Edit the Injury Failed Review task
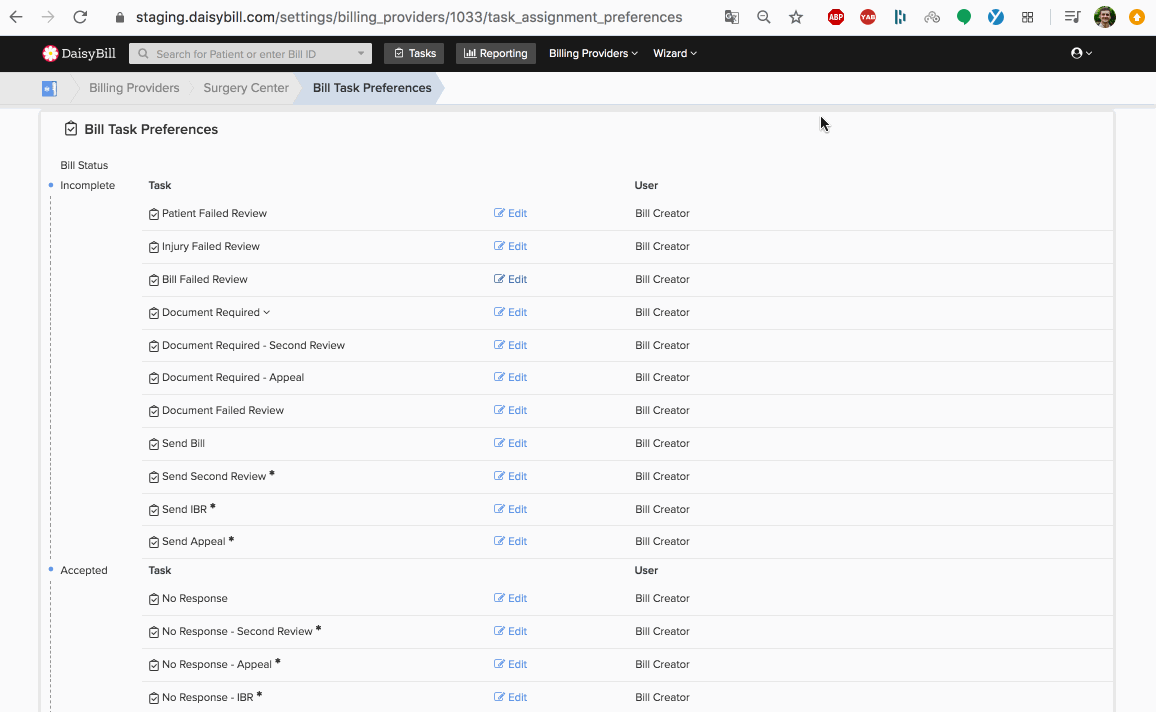The width and height of the screenshot is (1156, 712). tap(510, 246)
